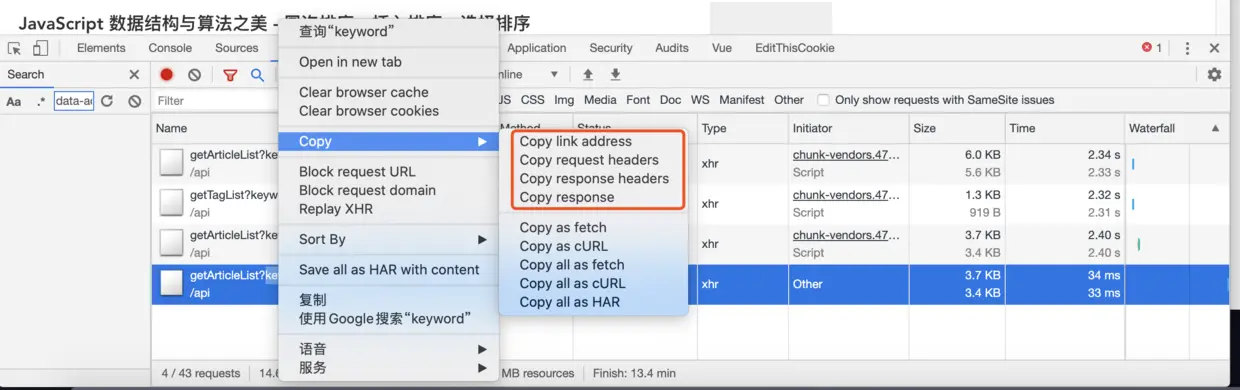Image resolution: width=1240 pixels, height=390 pixels.
Task: Refresh the search results icon
Action: [107, 101]
